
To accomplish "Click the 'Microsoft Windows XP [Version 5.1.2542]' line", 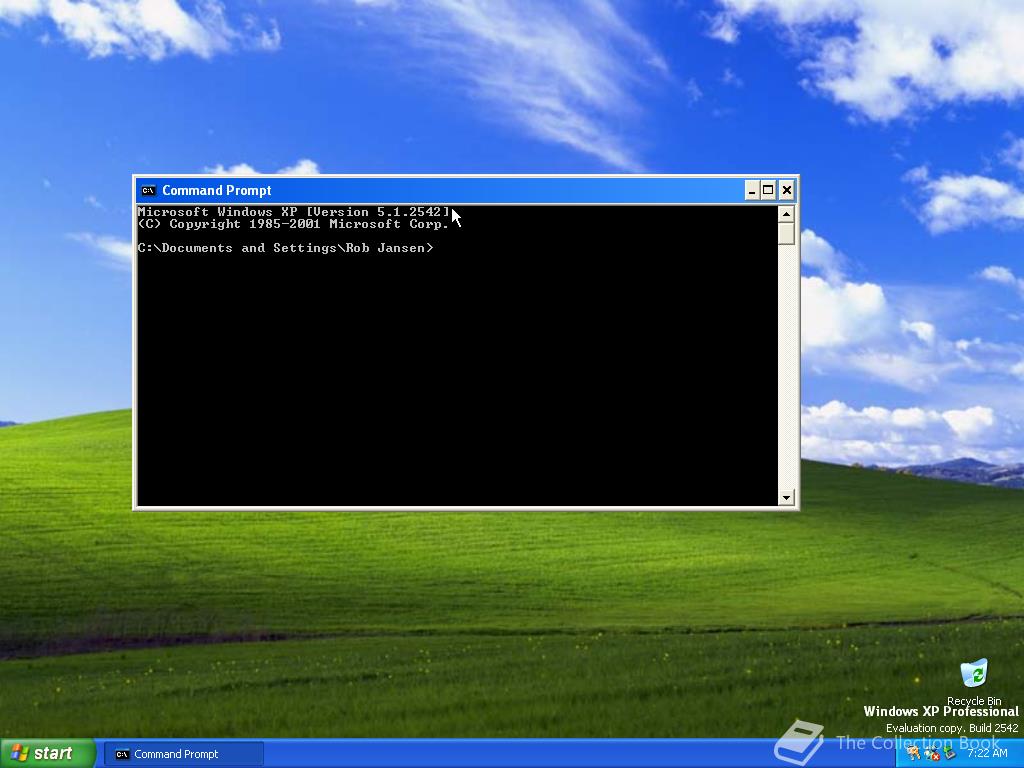I will pos(294,212).
